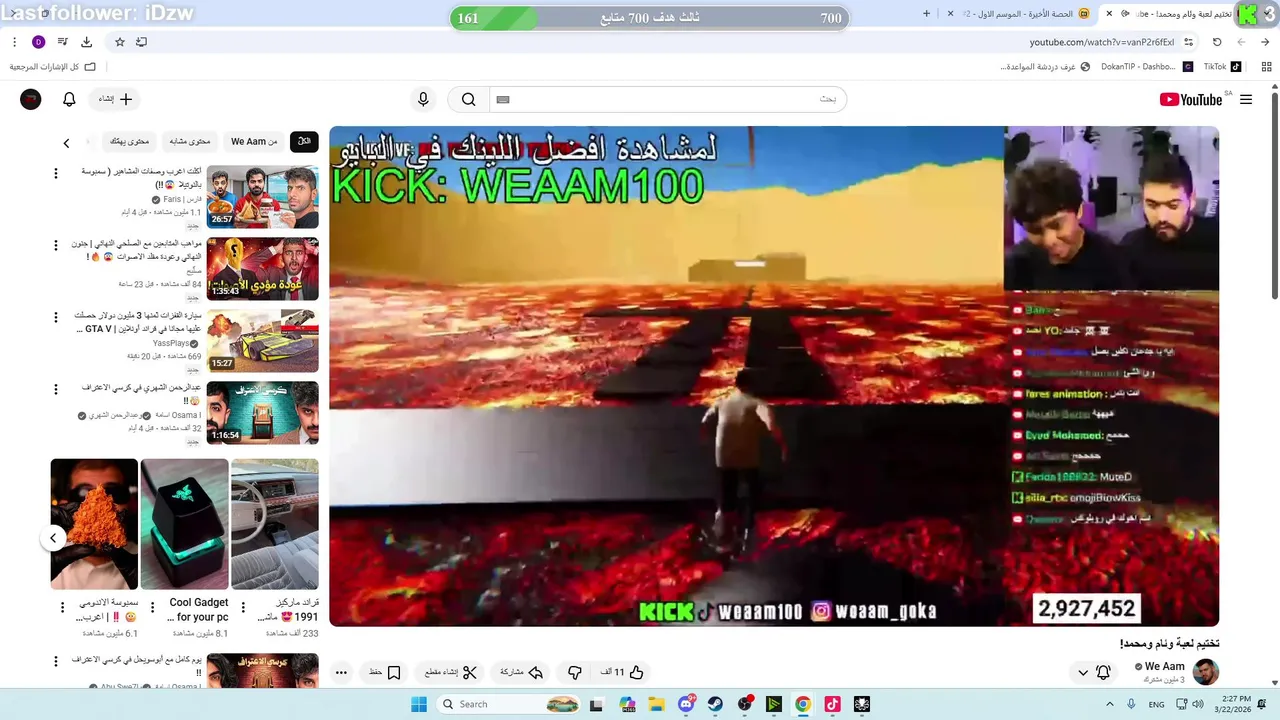The height and width of the screenshot is (720, 1280).
Task: Select the الكل filter chip
Action: coord(304,142)
